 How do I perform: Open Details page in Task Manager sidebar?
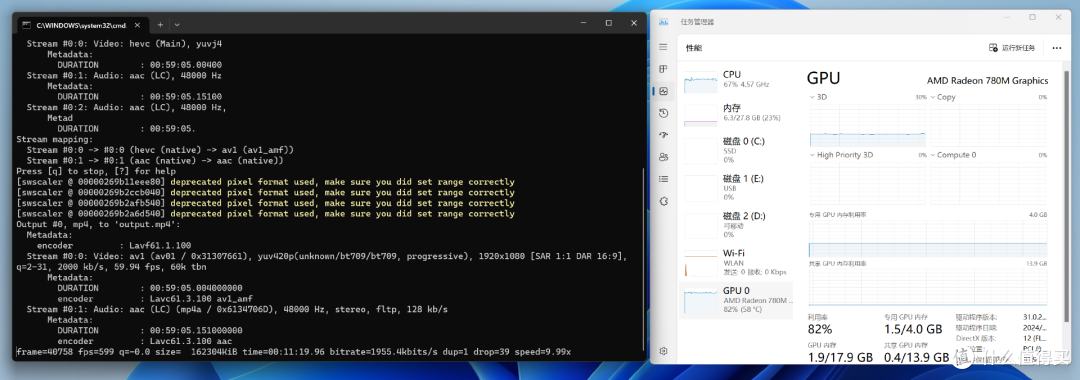pyautogui.click(x=663, y=179)
